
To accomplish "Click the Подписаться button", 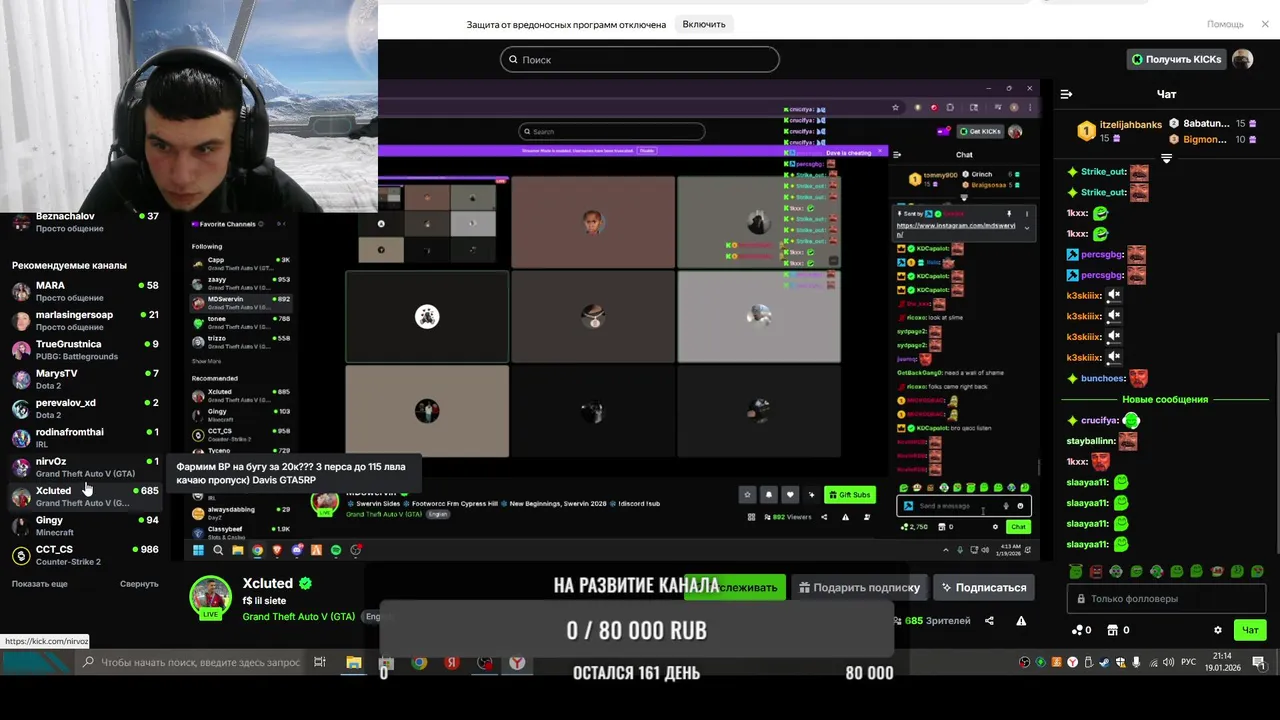I will tap(983, 587).
